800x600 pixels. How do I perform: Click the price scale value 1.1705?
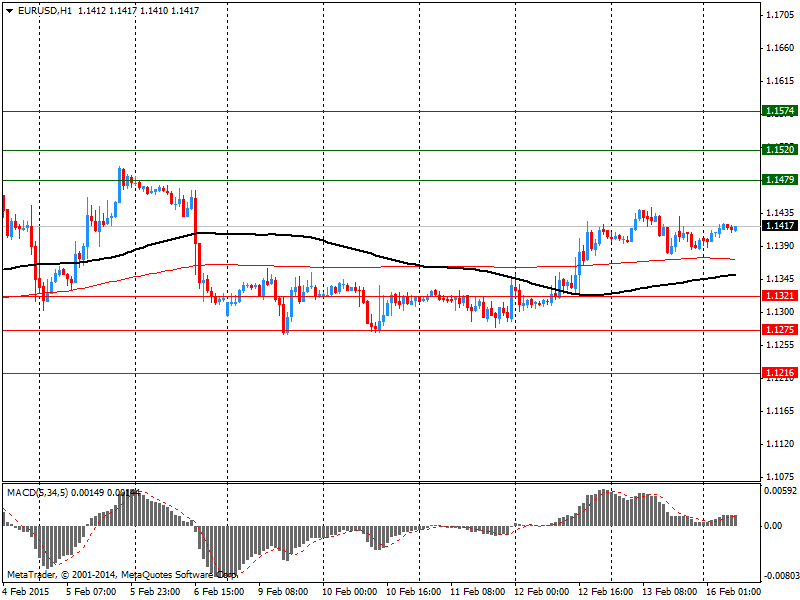click(780, 15)
